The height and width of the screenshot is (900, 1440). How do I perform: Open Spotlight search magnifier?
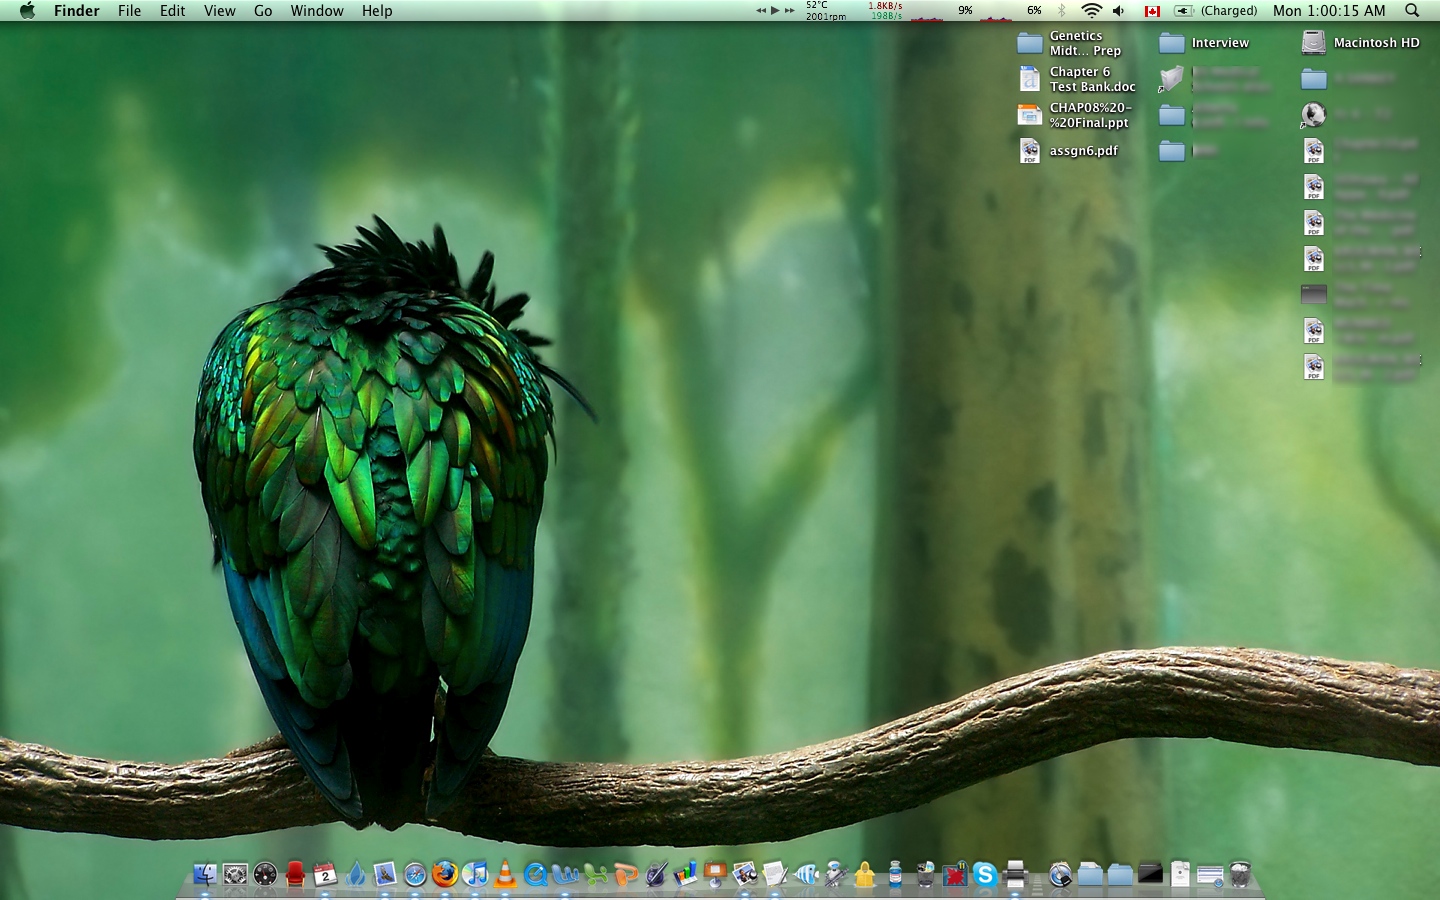tap(1412, 10)
